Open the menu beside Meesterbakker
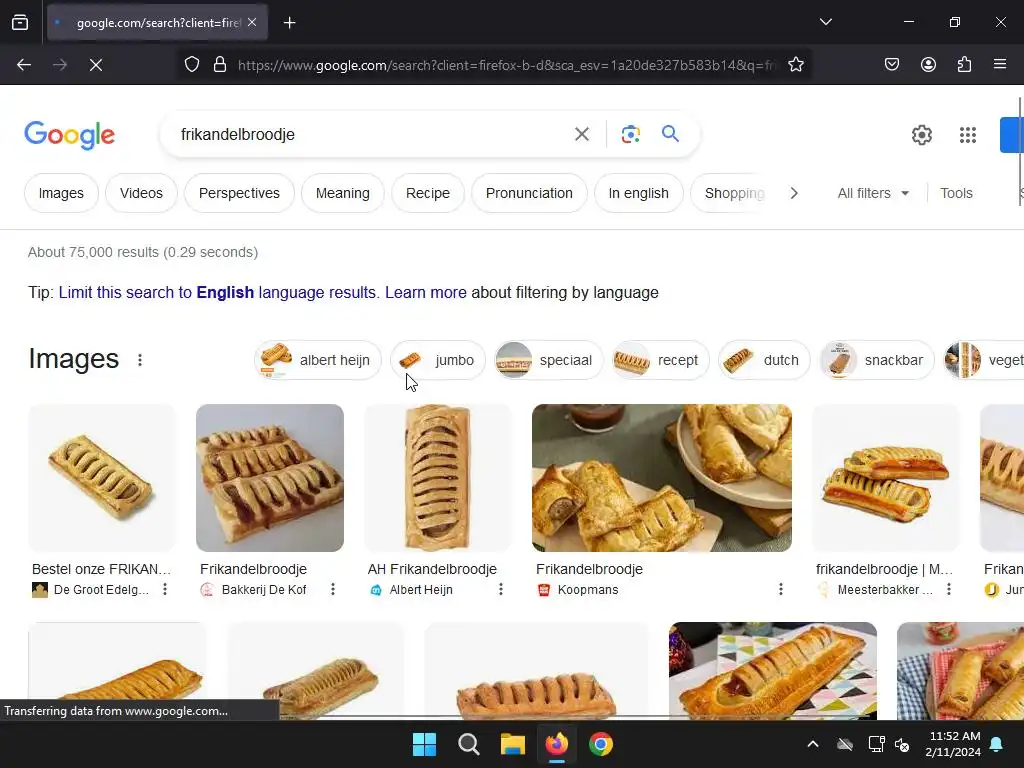The height and width of the screenshot is (768, 1024). (949, 590)
